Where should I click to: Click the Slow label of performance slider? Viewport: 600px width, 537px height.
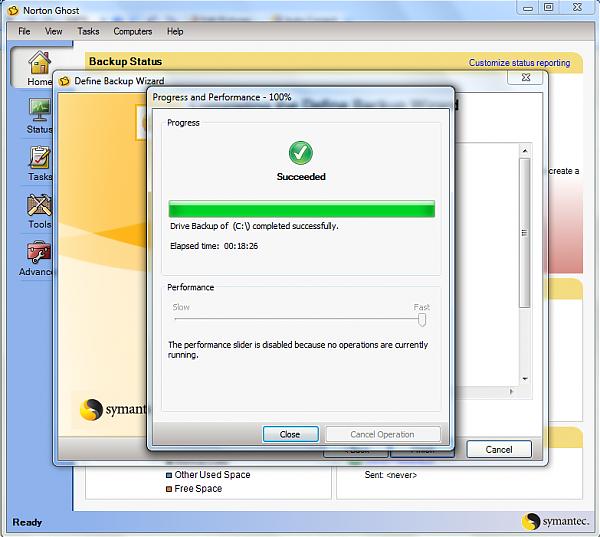[181, 307]
